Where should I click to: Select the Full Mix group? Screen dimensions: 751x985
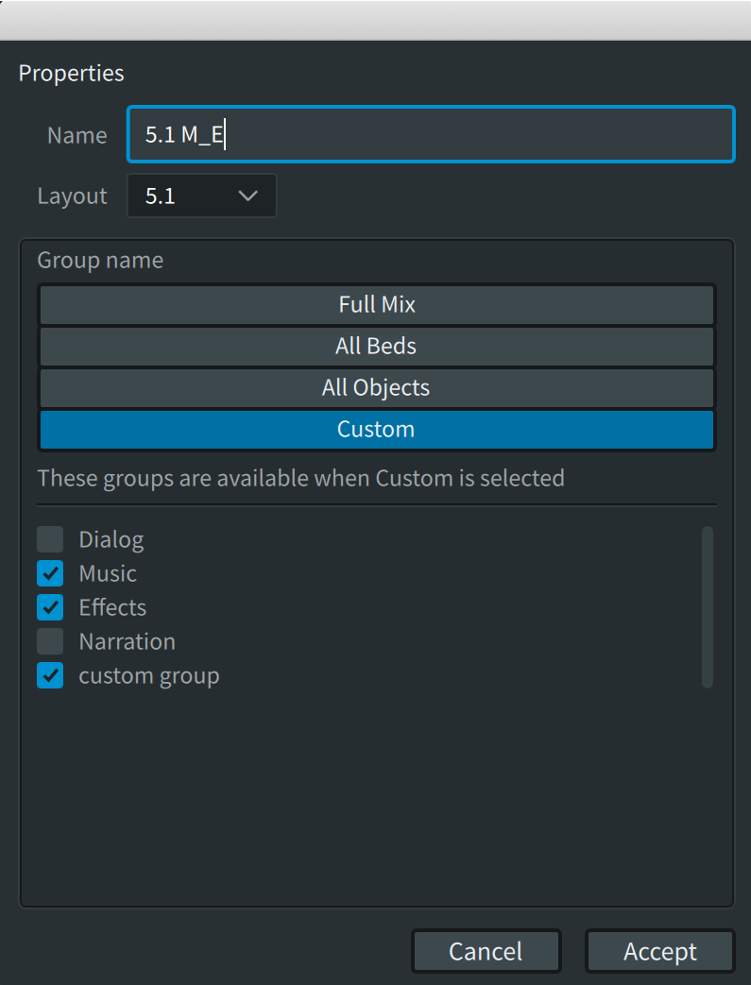[x=375, y=304]
